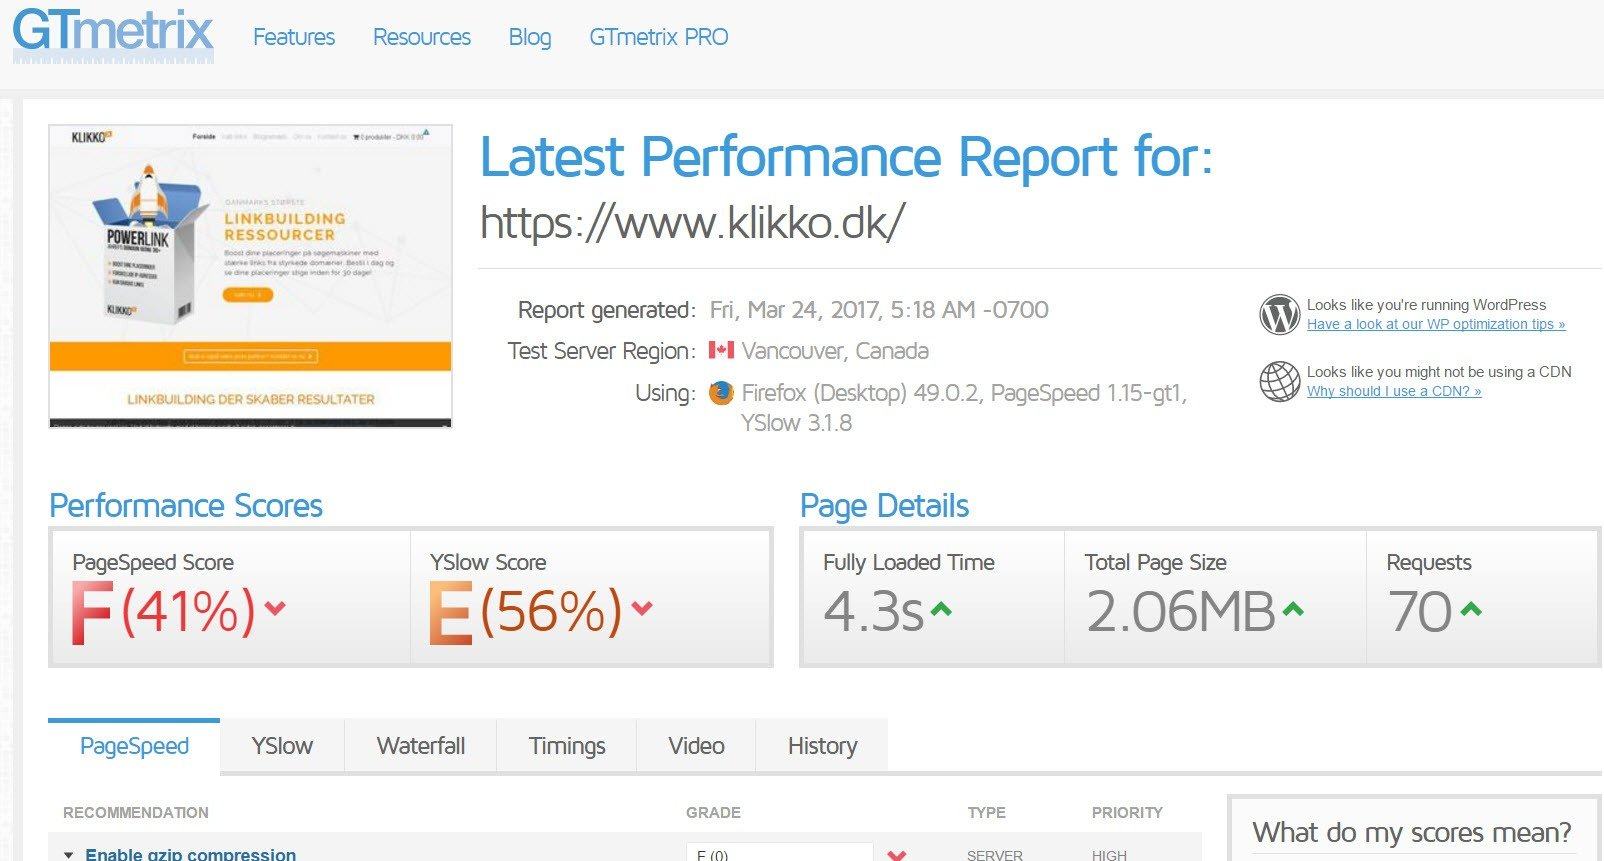
Task: Click the E (56%) YSlow score
Action: 526,611
